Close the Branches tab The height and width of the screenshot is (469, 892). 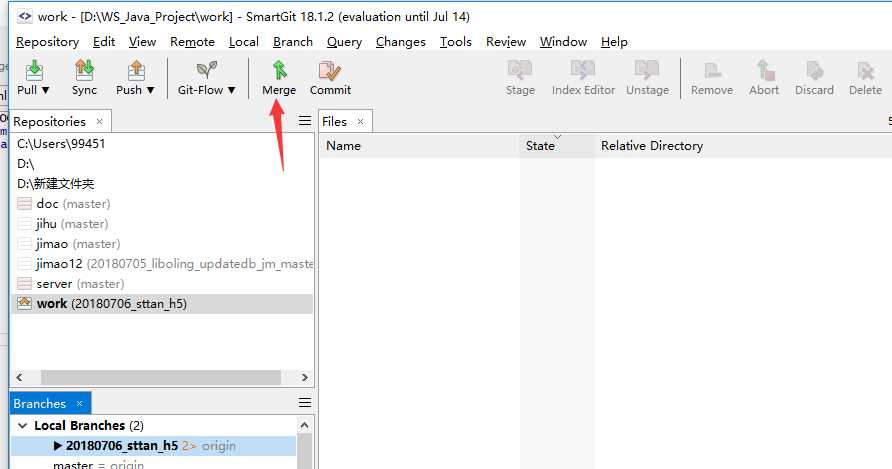pos(80,404)
